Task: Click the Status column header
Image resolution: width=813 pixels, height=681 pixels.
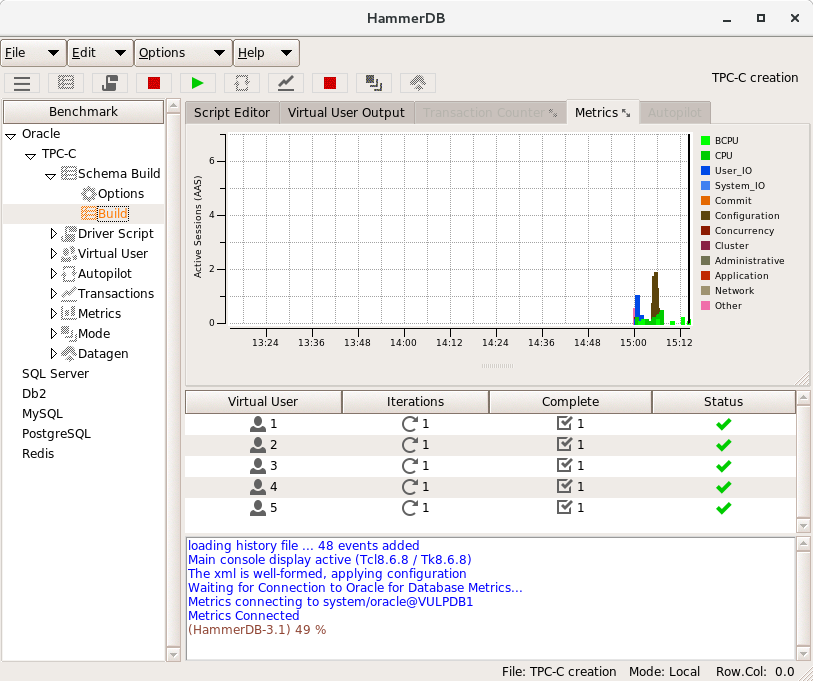Action: coord(723,402)
